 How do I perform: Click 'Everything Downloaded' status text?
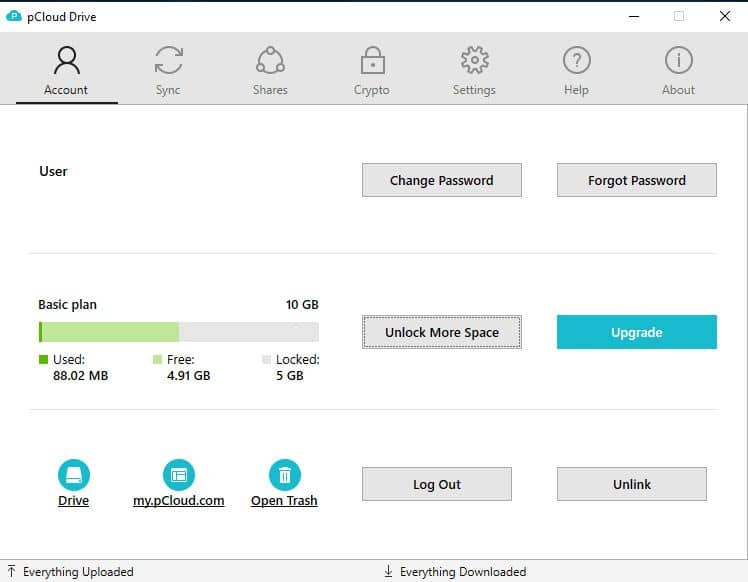[x=463, y=572]
